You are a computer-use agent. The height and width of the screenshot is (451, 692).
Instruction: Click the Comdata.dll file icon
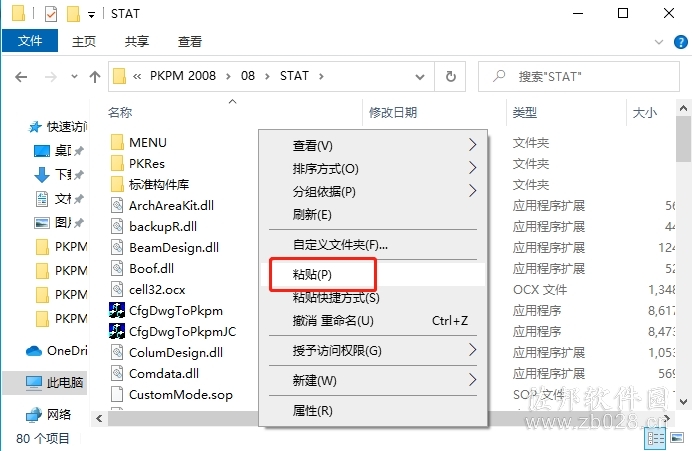[117, 373]
